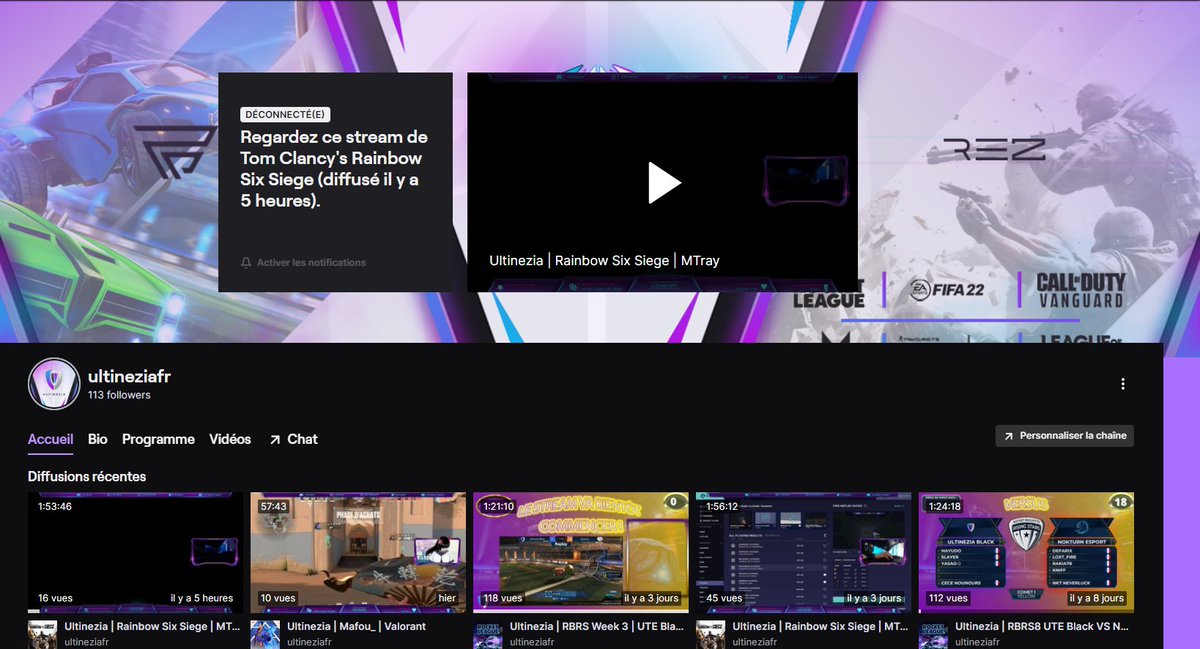Activate notifications via 'Activer les notifications'
The image size is (1200, 649).
[x=311, y=263]
